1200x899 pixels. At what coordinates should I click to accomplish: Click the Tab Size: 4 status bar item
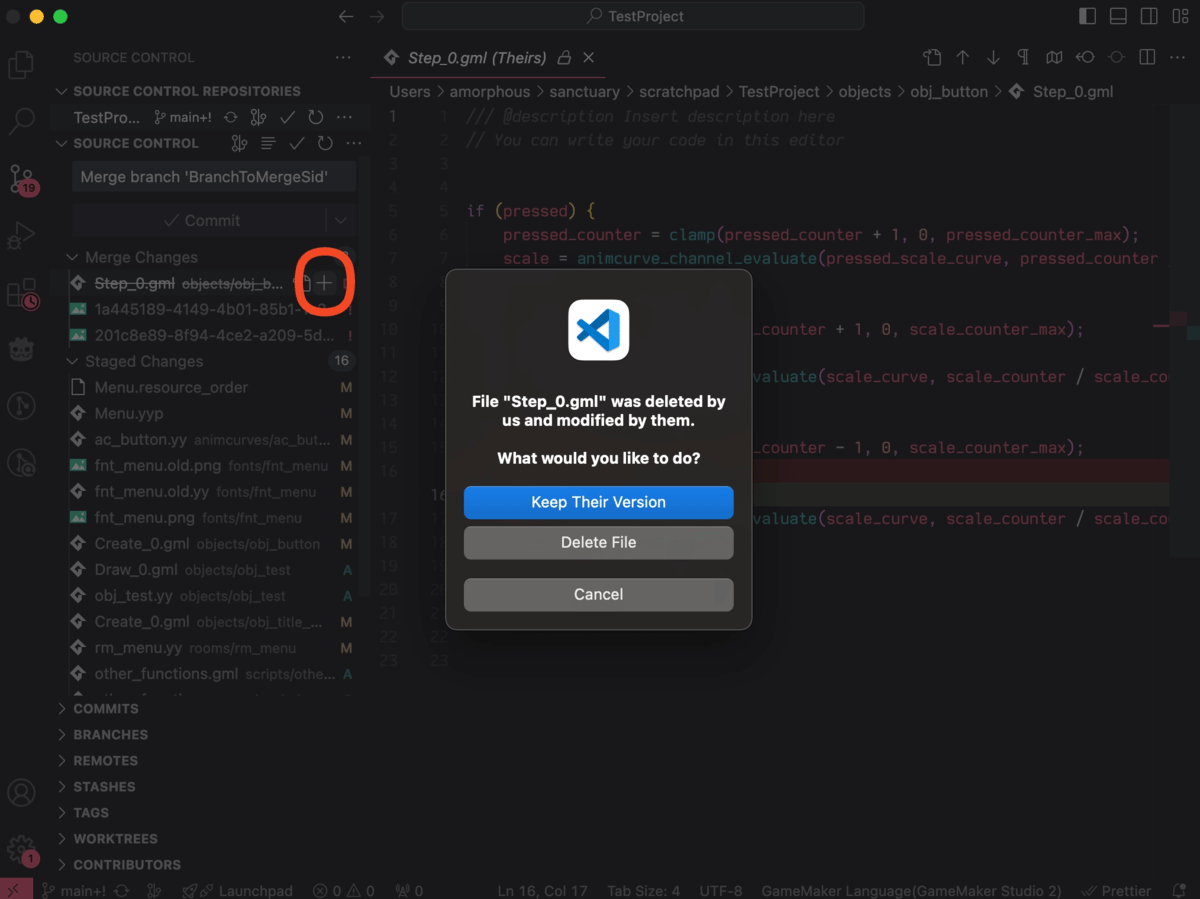[643, 891]
